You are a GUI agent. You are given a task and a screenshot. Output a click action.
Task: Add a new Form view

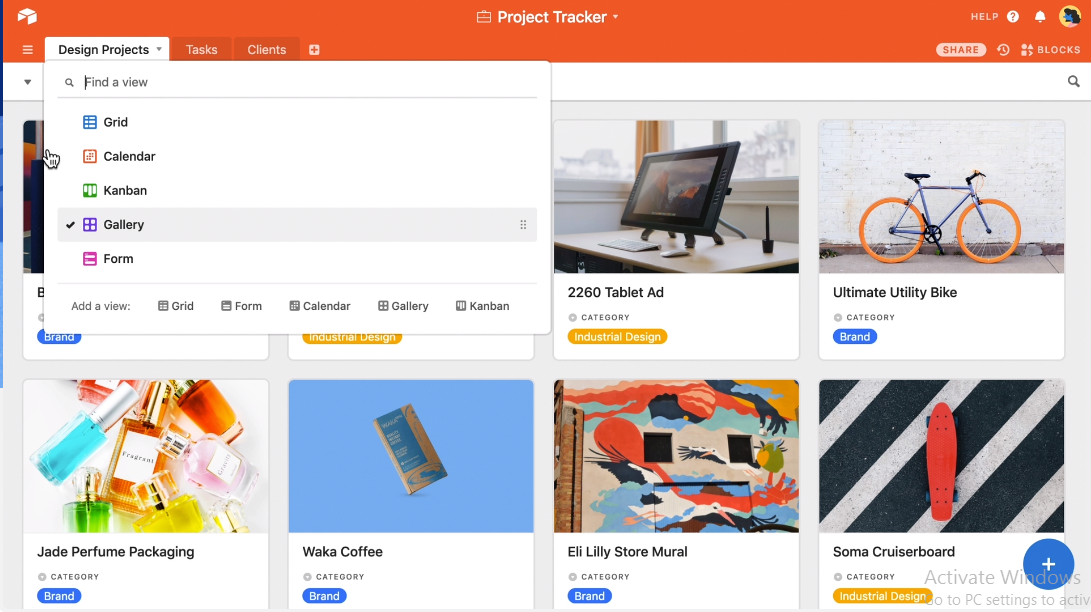click(x=241, y=306)
